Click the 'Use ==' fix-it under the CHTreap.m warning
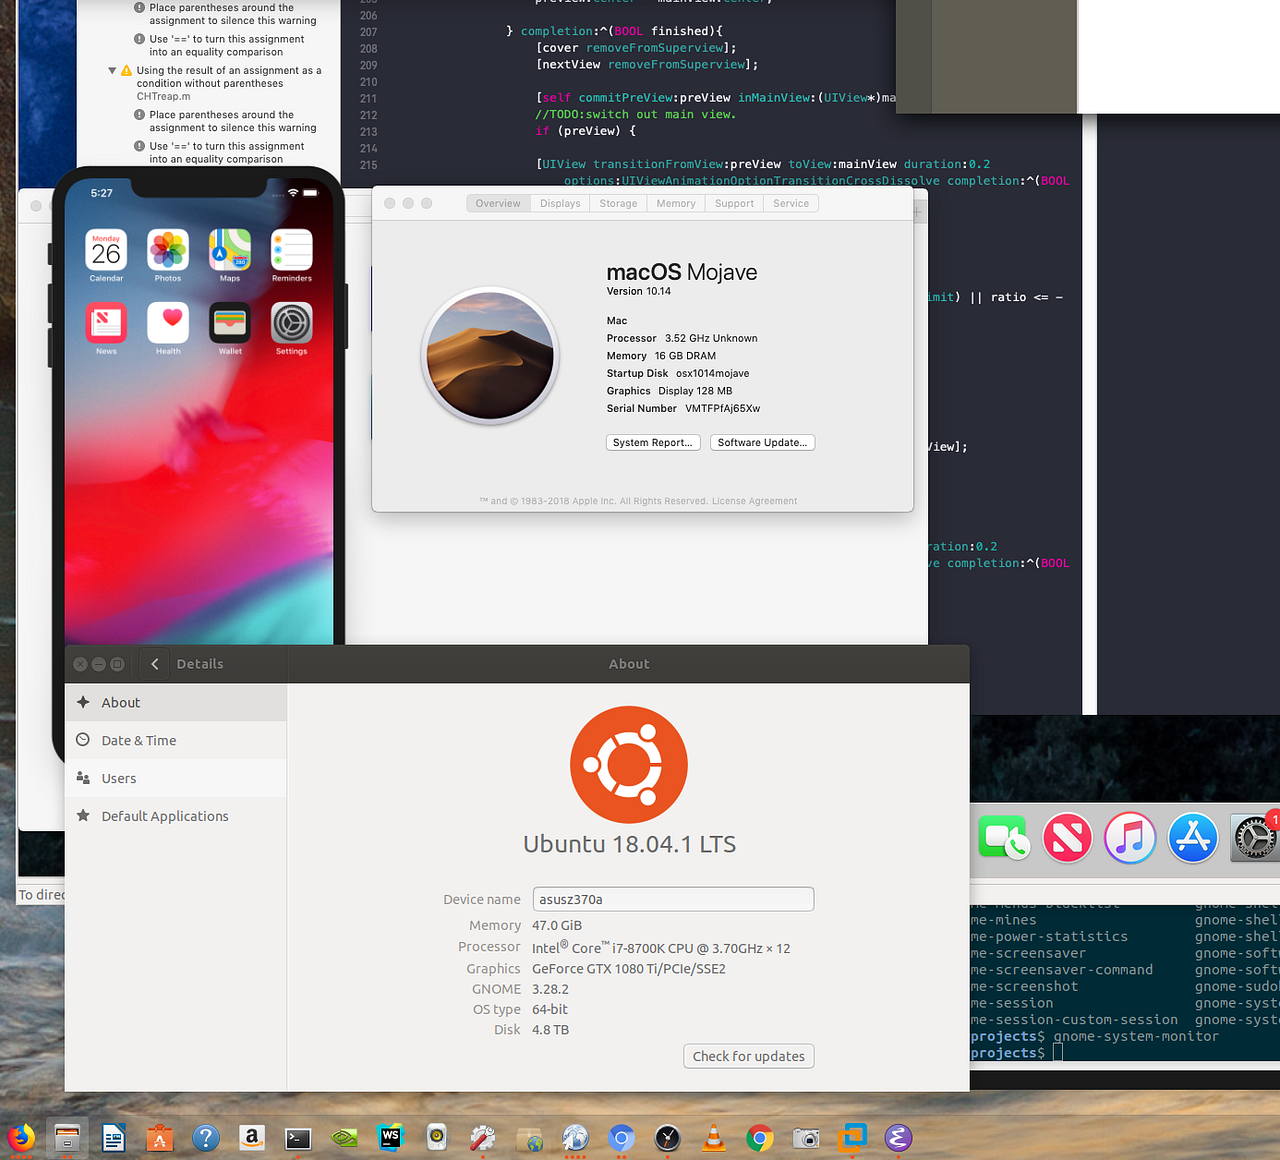The height and width of the screenshot is (1160, 1280). coord(227,153)
